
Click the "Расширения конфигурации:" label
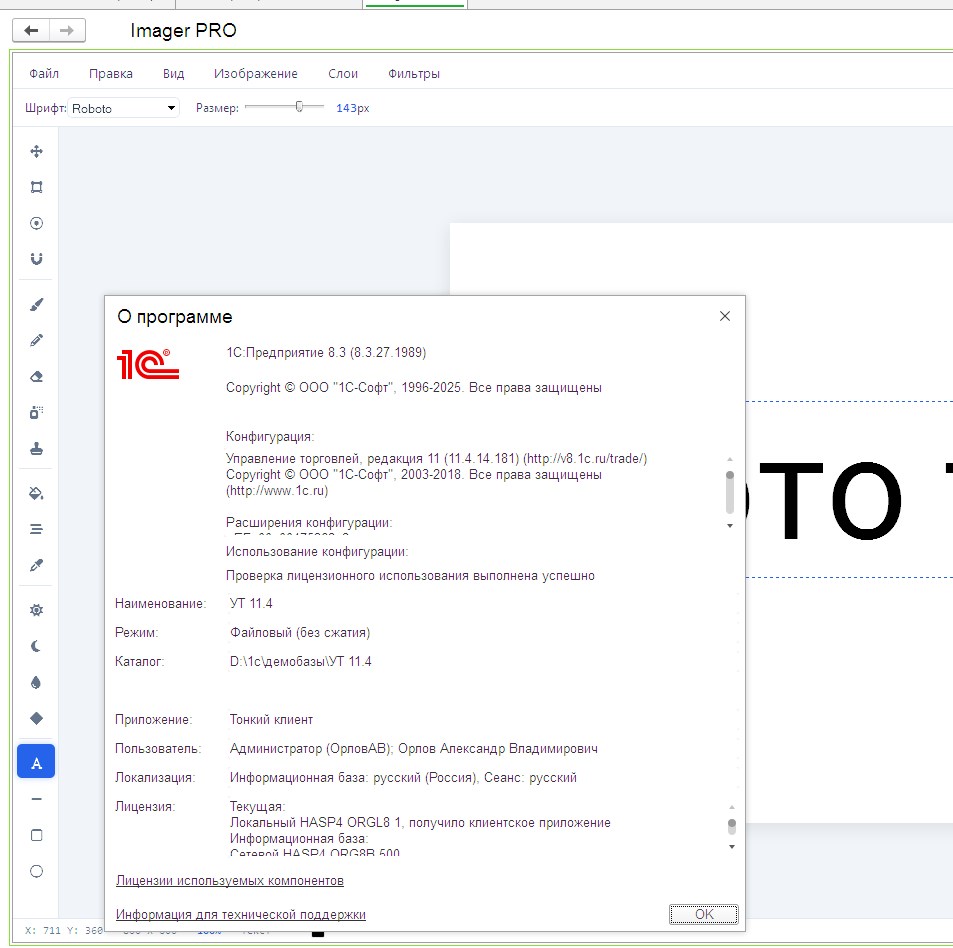pyautogui.click(x=309, y=523)
